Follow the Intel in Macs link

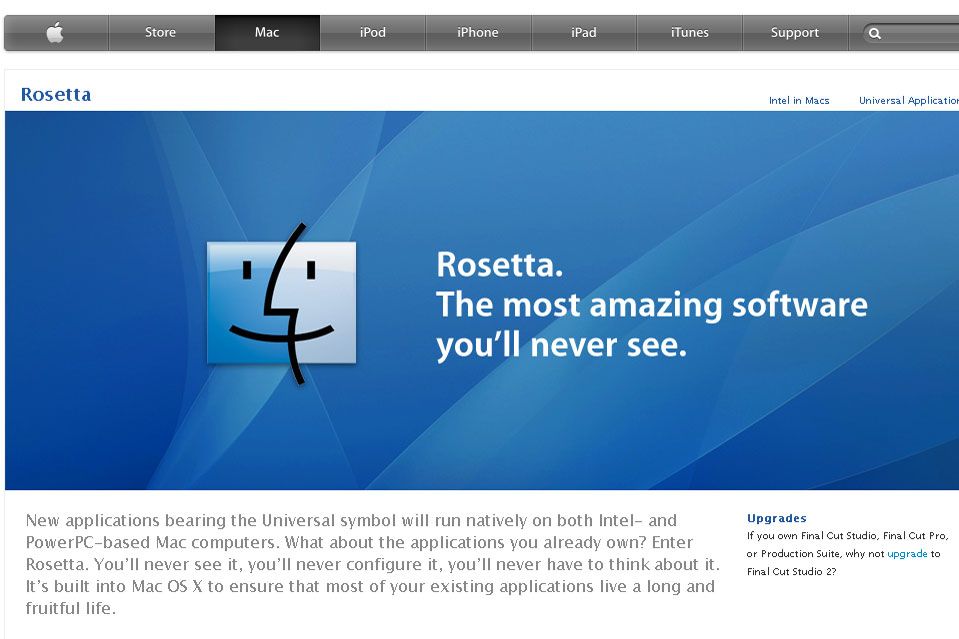click(x=799, y=100)
